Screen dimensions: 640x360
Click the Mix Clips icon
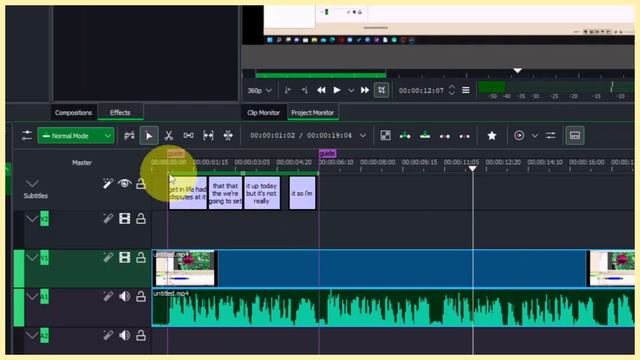385,136
